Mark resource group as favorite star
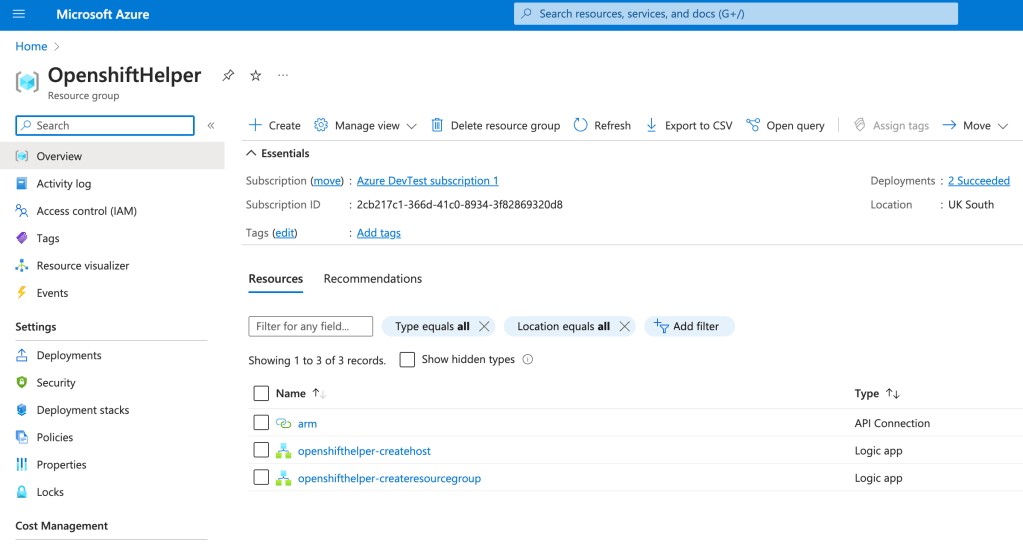Image resolution: width=1023 pixels, height=545 pixels. (256, 76)
